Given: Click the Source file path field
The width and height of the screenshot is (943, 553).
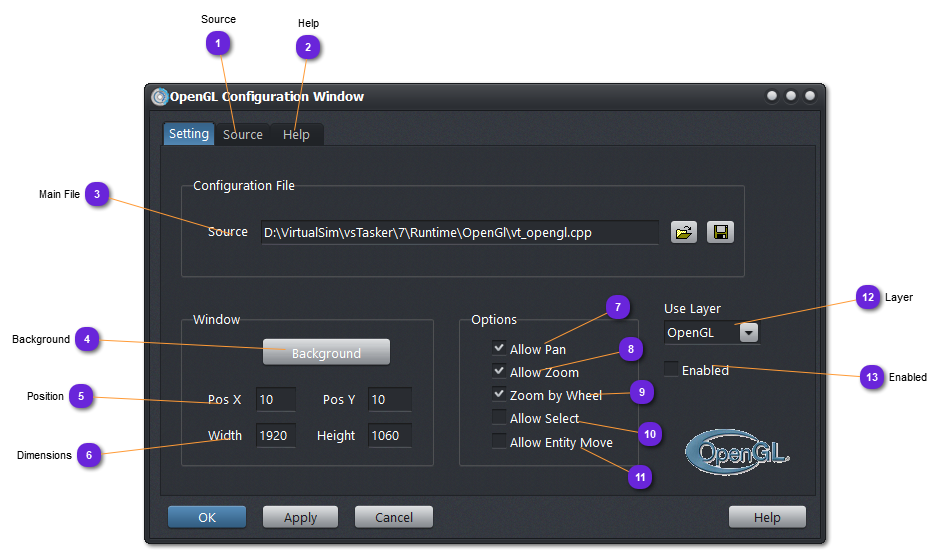Looking at the screenshot, I should coord(459,232).
